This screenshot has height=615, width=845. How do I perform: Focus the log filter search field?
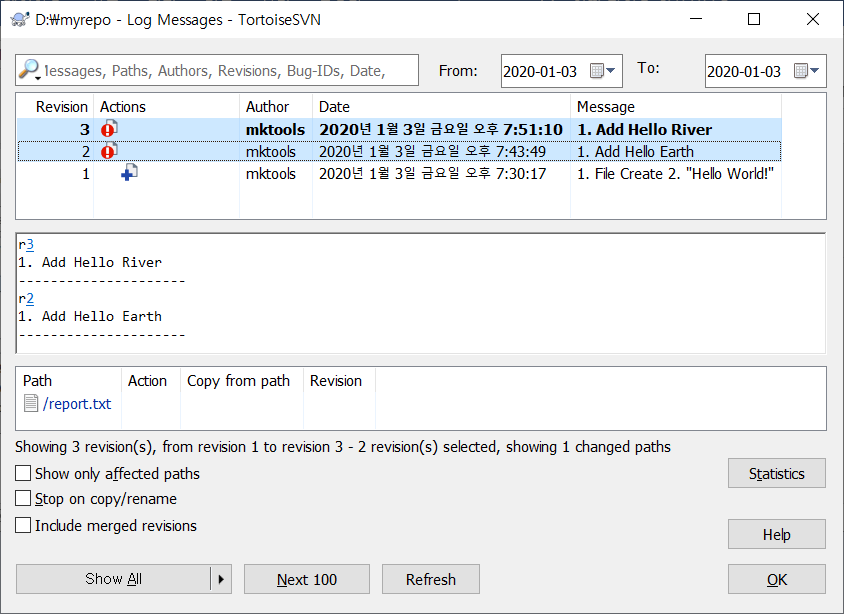coord(217,70)
